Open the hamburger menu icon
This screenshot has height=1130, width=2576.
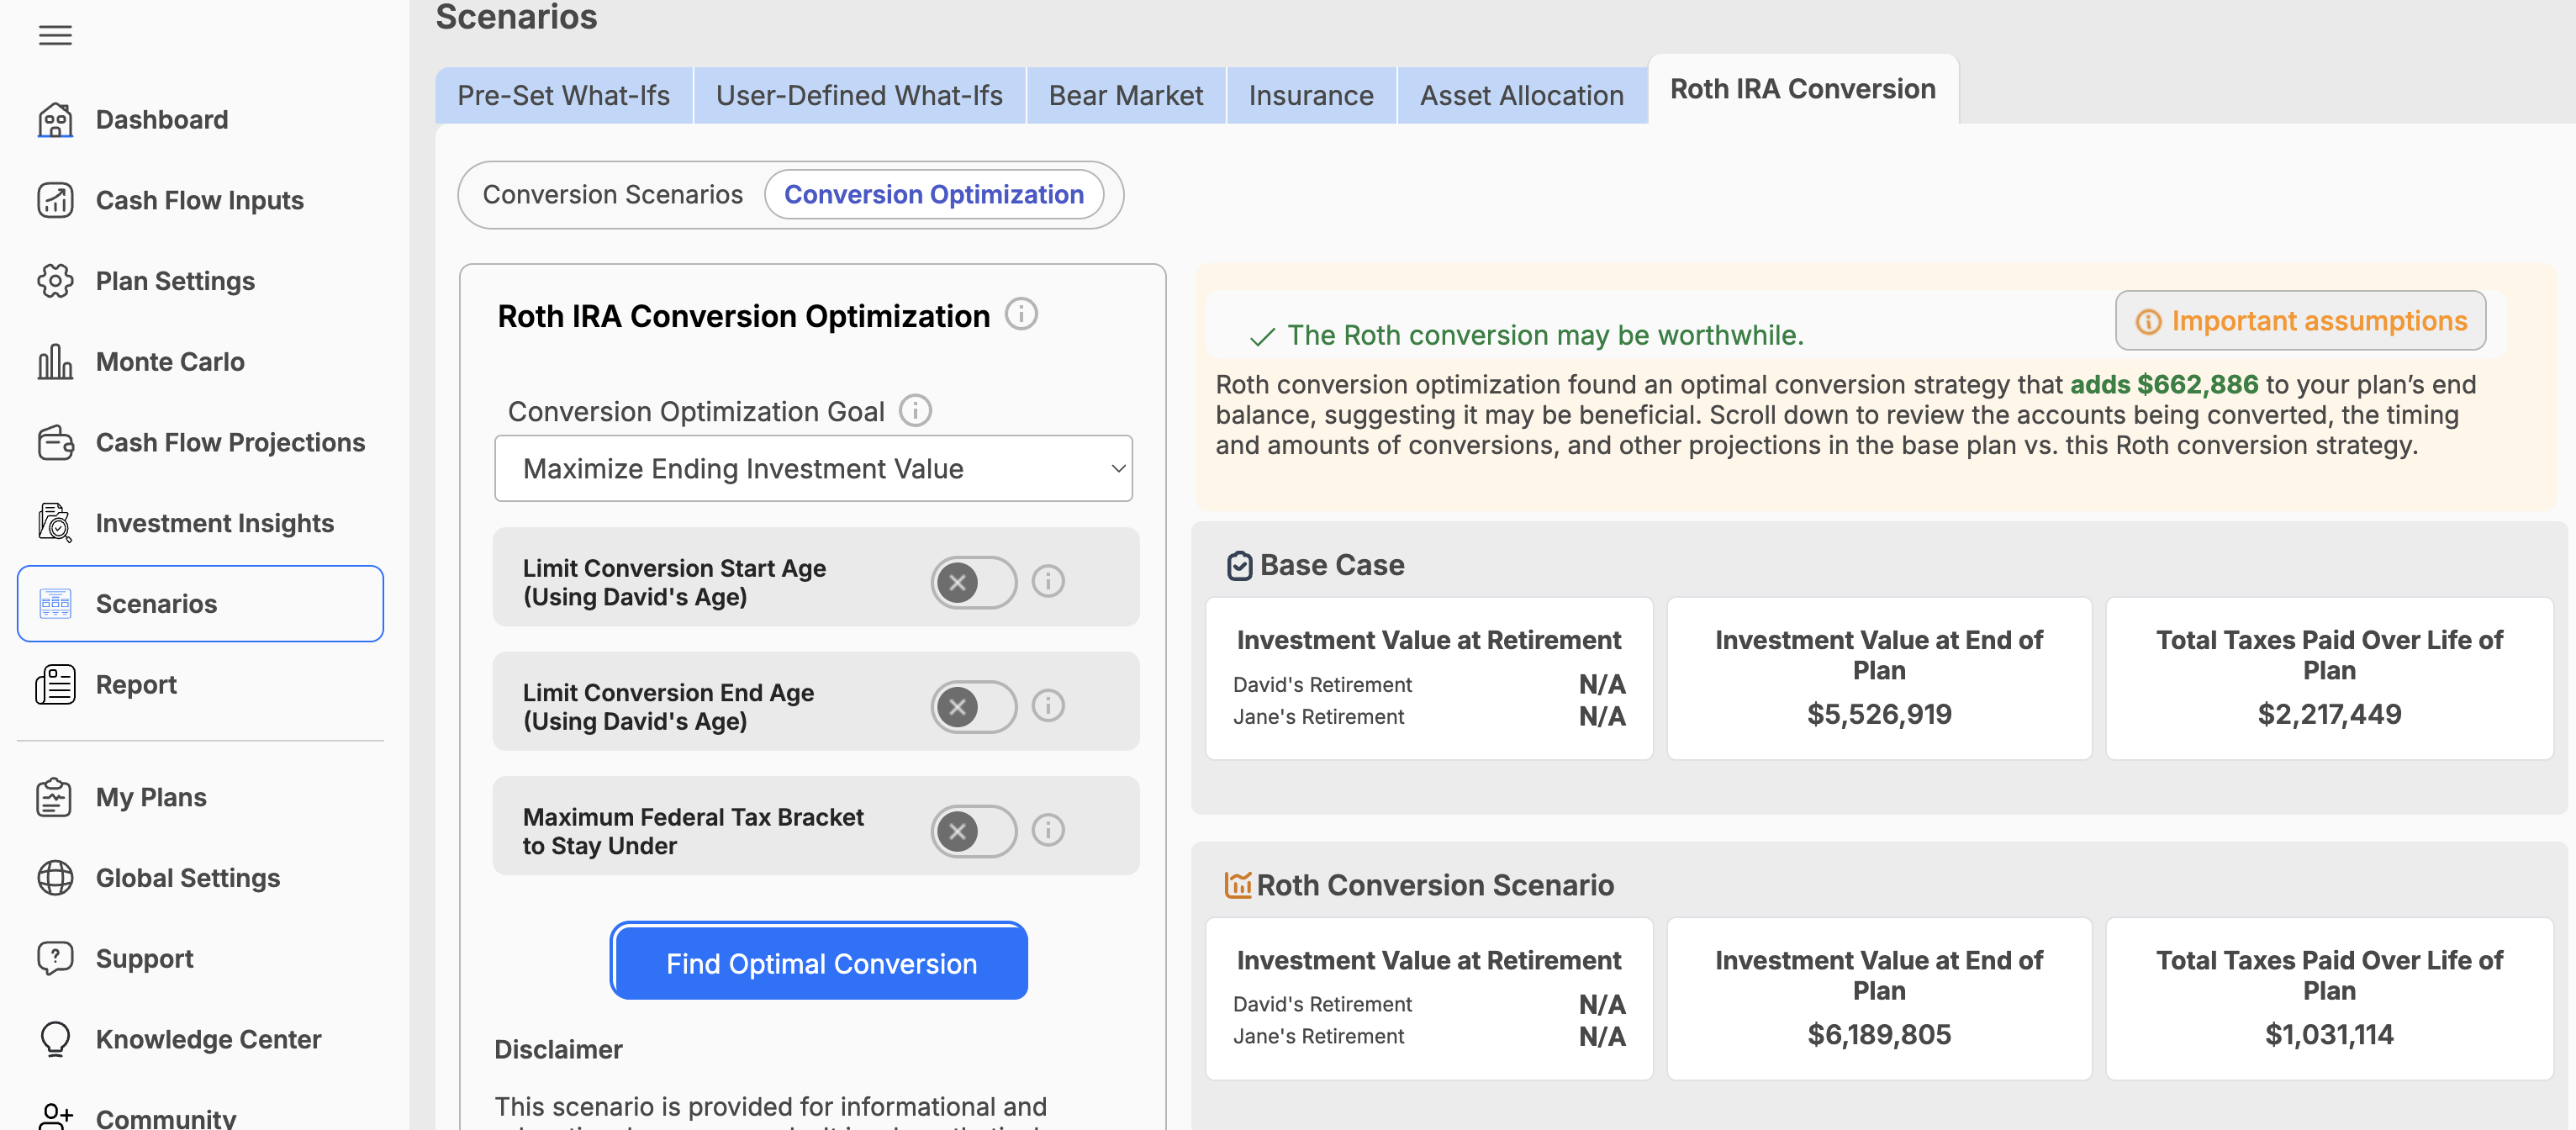[55, 36]
